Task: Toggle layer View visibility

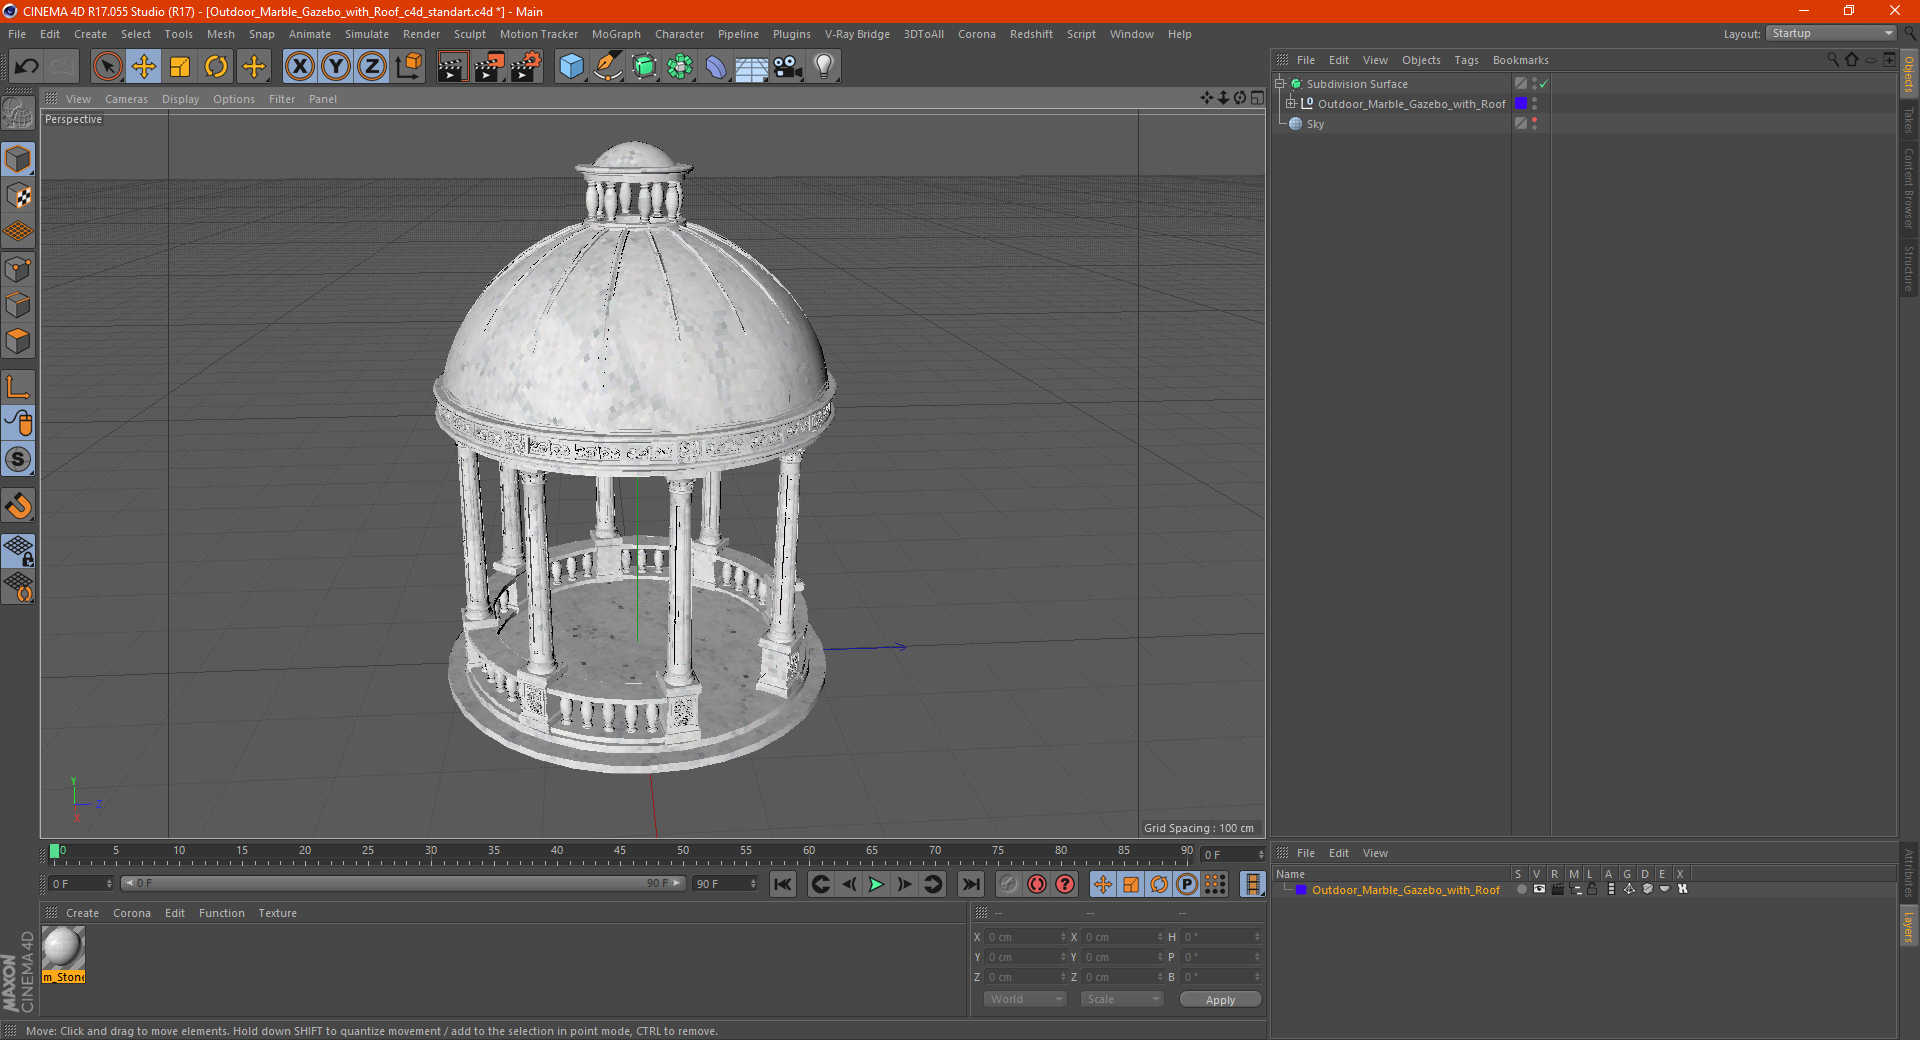Action: [1539, 889]
